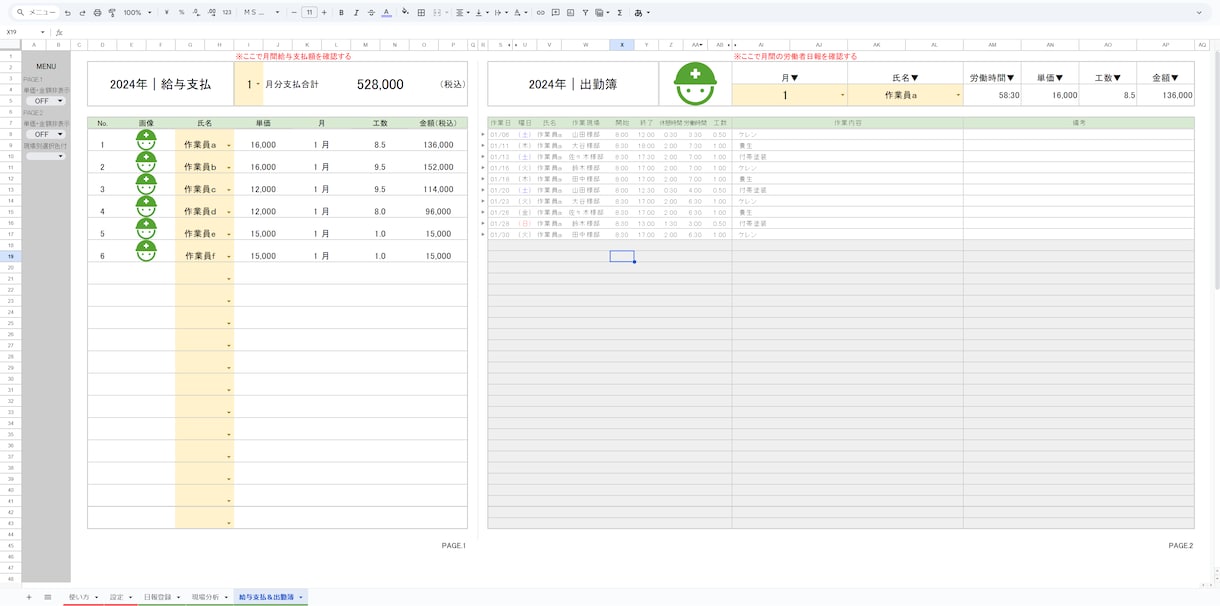This screenshot has width=1220, height=606.
Task: Apply yen currency format
Action: [x=167, y=13]
